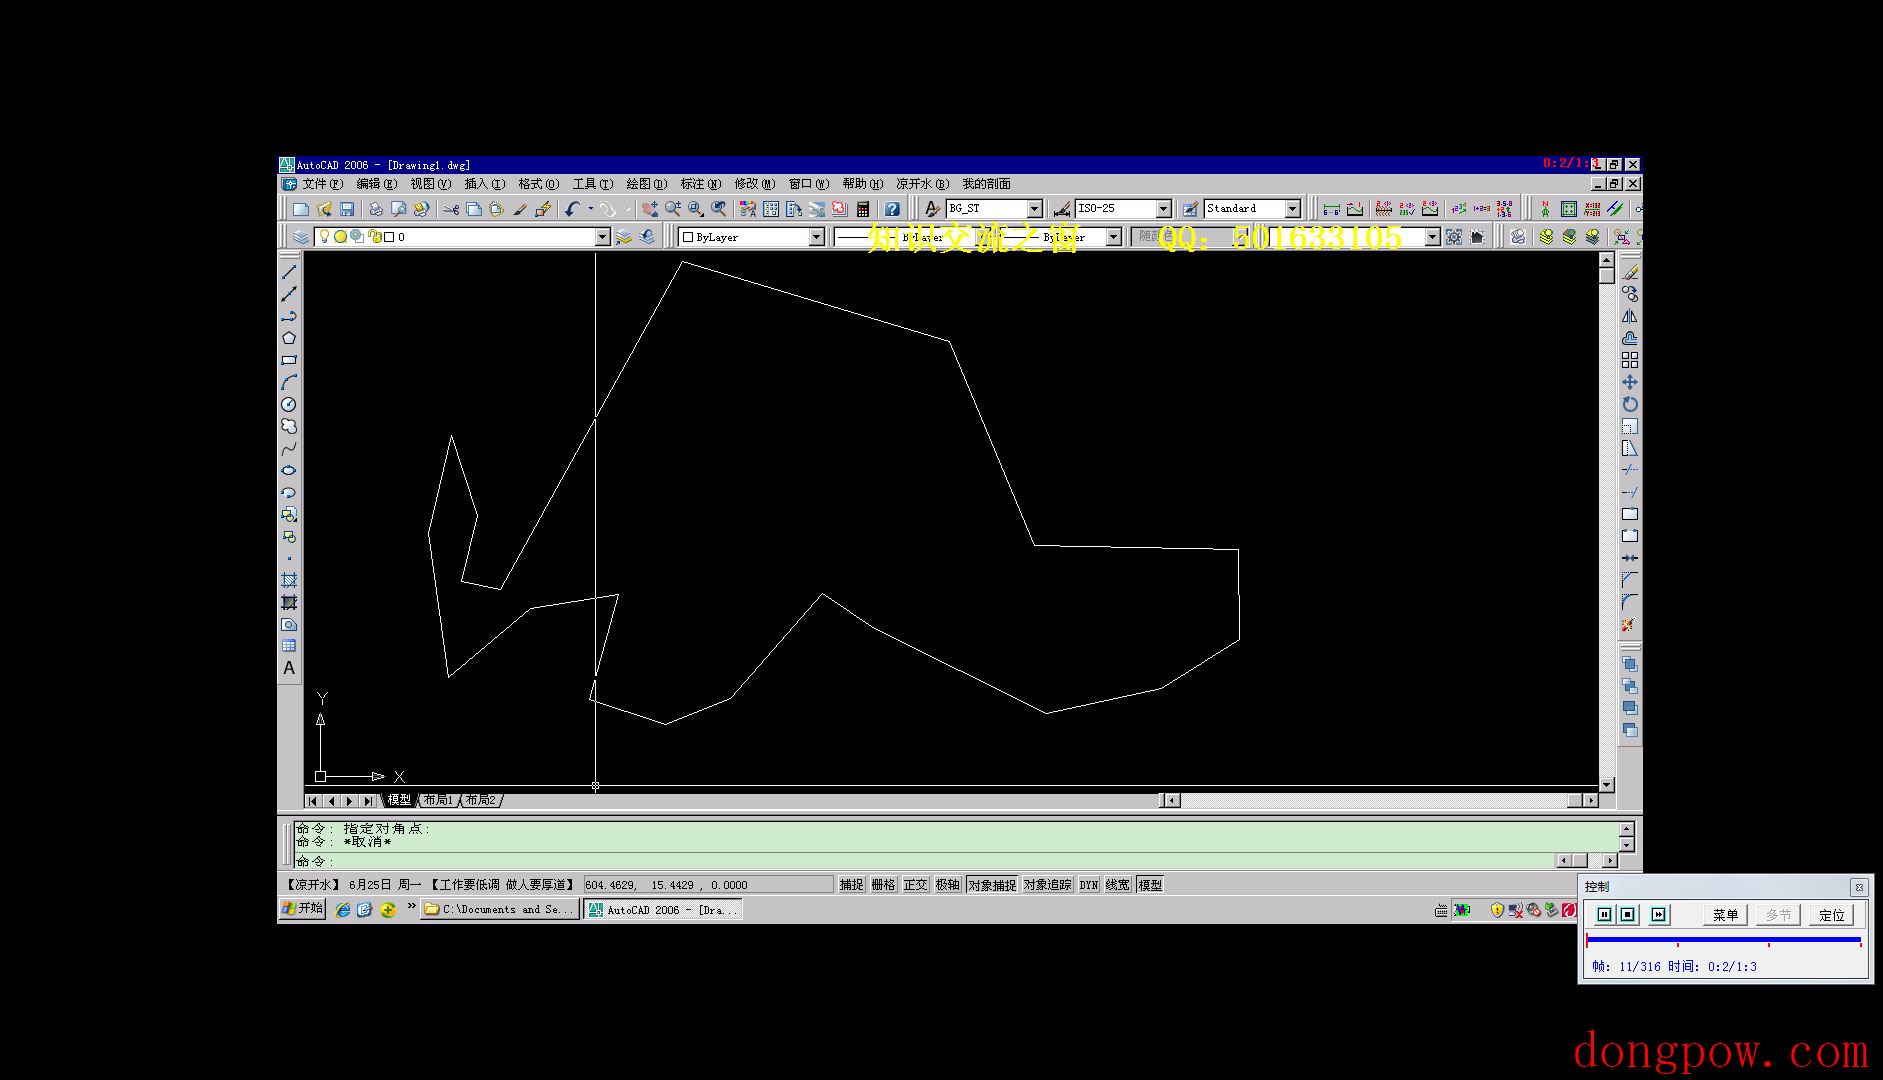Image resolution: width=1883 pixels, height=1080 pixels.
Task: Open the Table tool
Action: [289, 646]
